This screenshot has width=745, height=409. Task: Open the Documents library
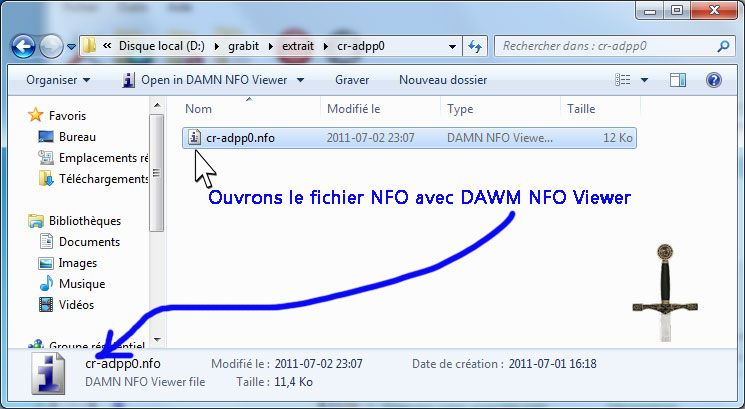click(x=89, y=242)
